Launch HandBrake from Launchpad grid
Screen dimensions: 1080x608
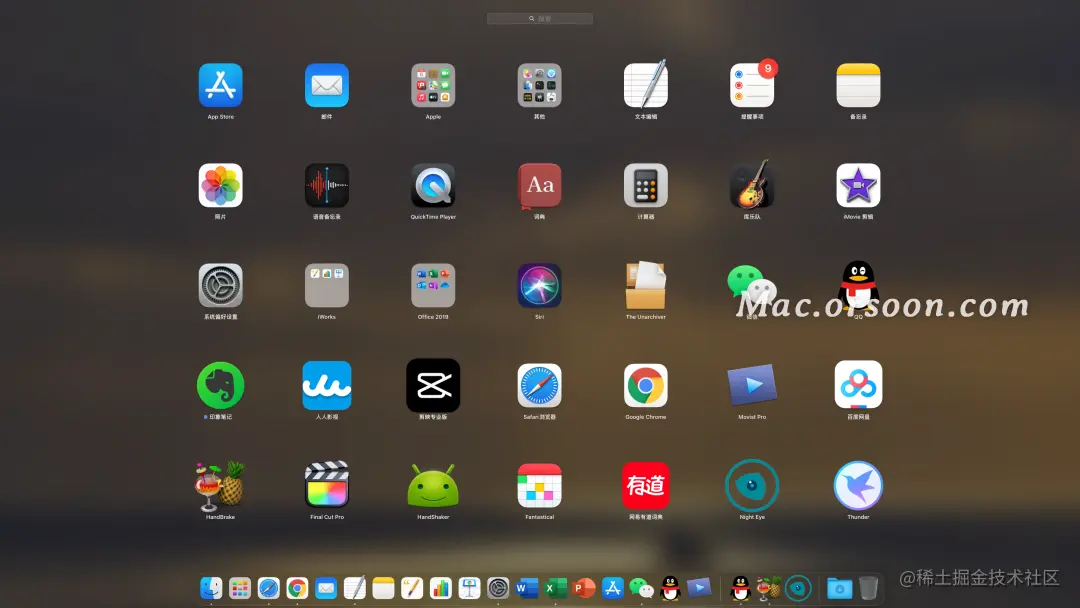(220, 486)
